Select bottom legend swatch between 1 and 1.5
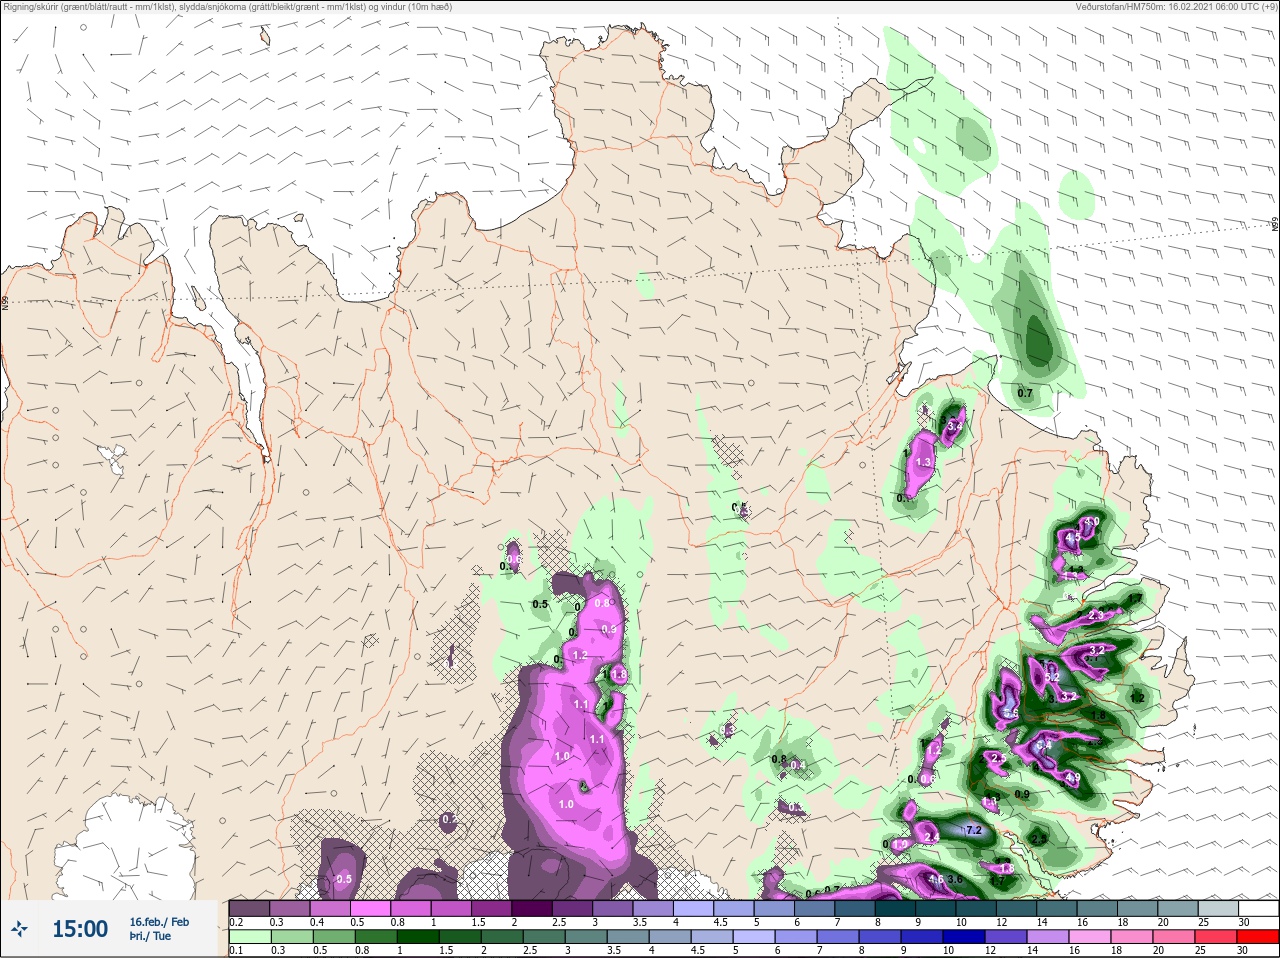 418,937
